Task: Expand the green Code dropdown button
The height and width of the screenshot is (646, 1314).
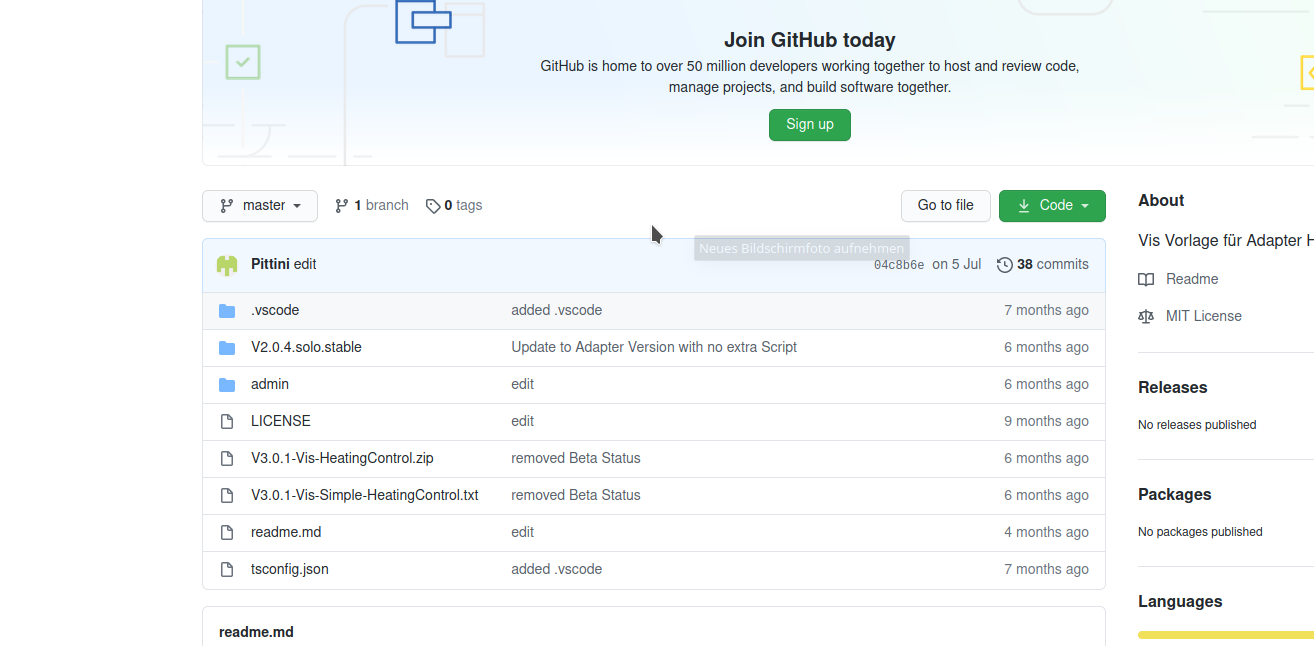Action: (1052, 206)
